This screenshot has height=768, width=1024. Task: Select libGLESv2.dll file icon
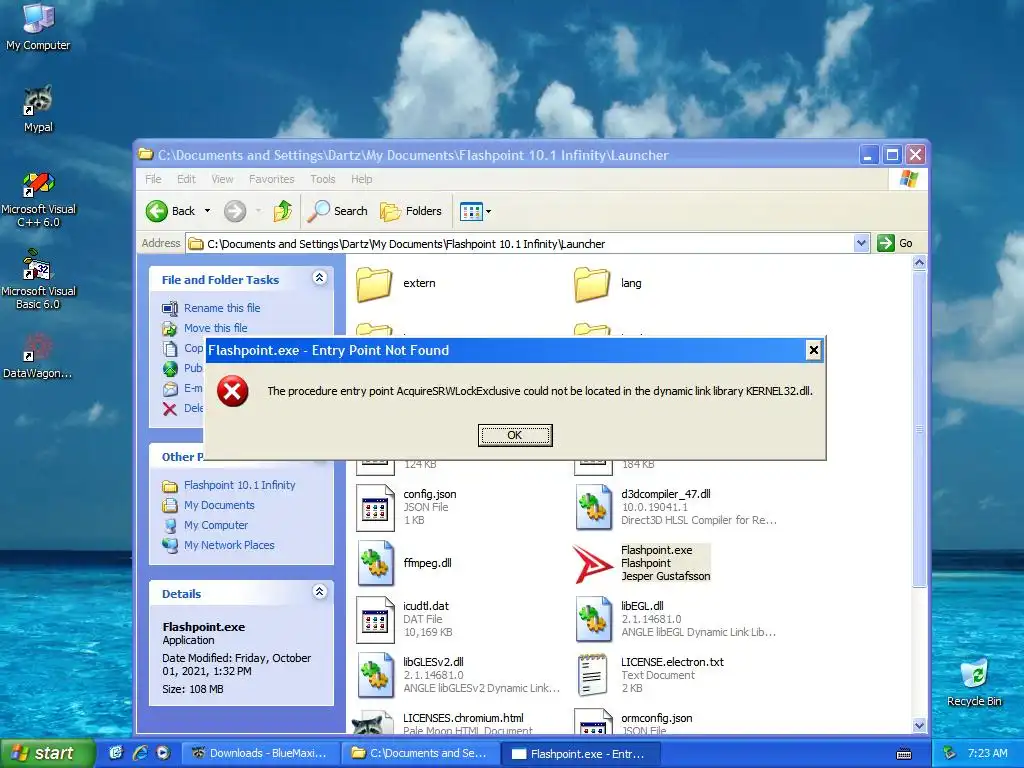pyautogui.click(x=376, y=675)
